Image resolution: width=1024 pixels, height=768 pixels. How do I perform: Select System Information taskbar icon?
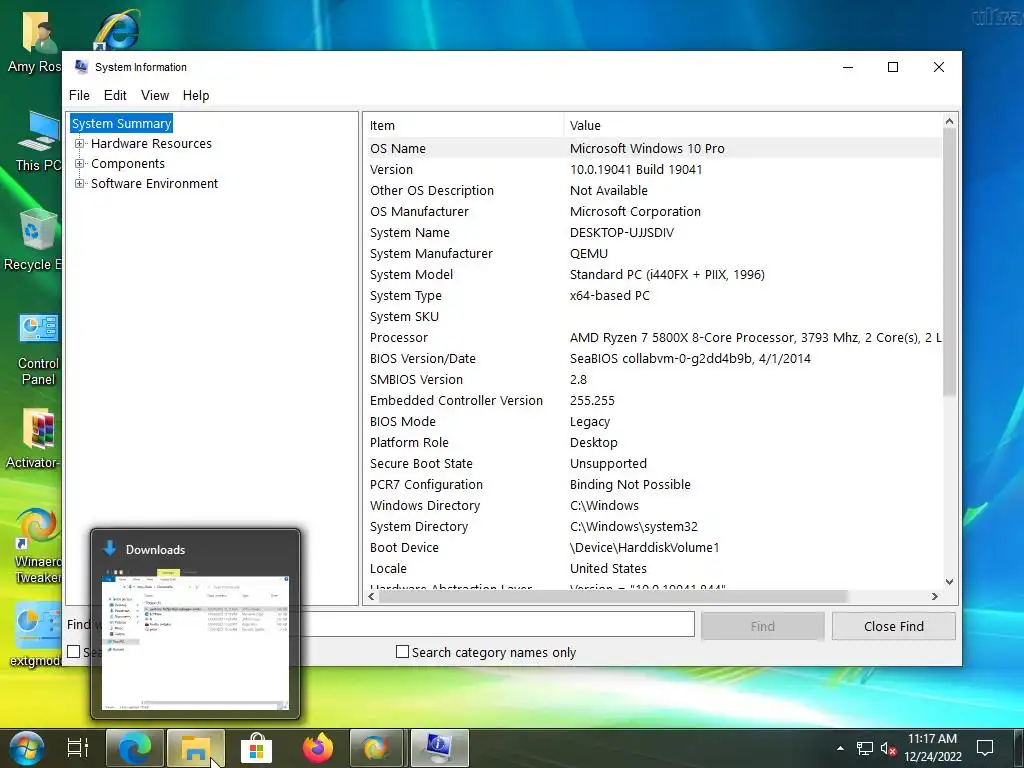pos(440,748)
